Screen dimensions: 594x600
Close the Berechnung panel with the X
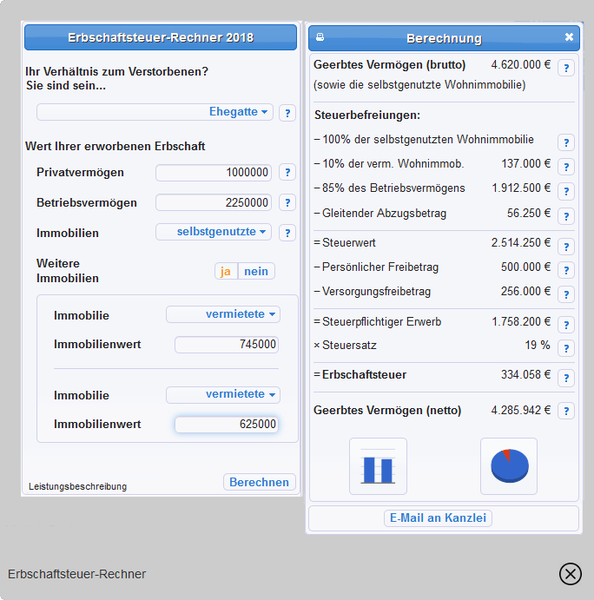click(x=569, y=37)
